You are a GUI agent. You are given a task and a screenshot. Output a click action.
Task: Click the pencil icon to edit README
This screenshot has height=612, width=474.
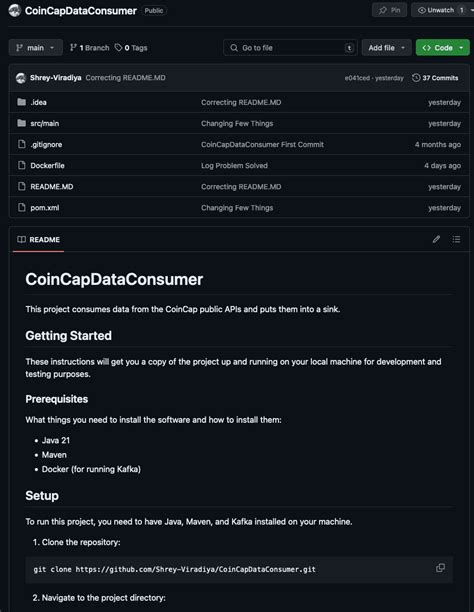(436, 239)
